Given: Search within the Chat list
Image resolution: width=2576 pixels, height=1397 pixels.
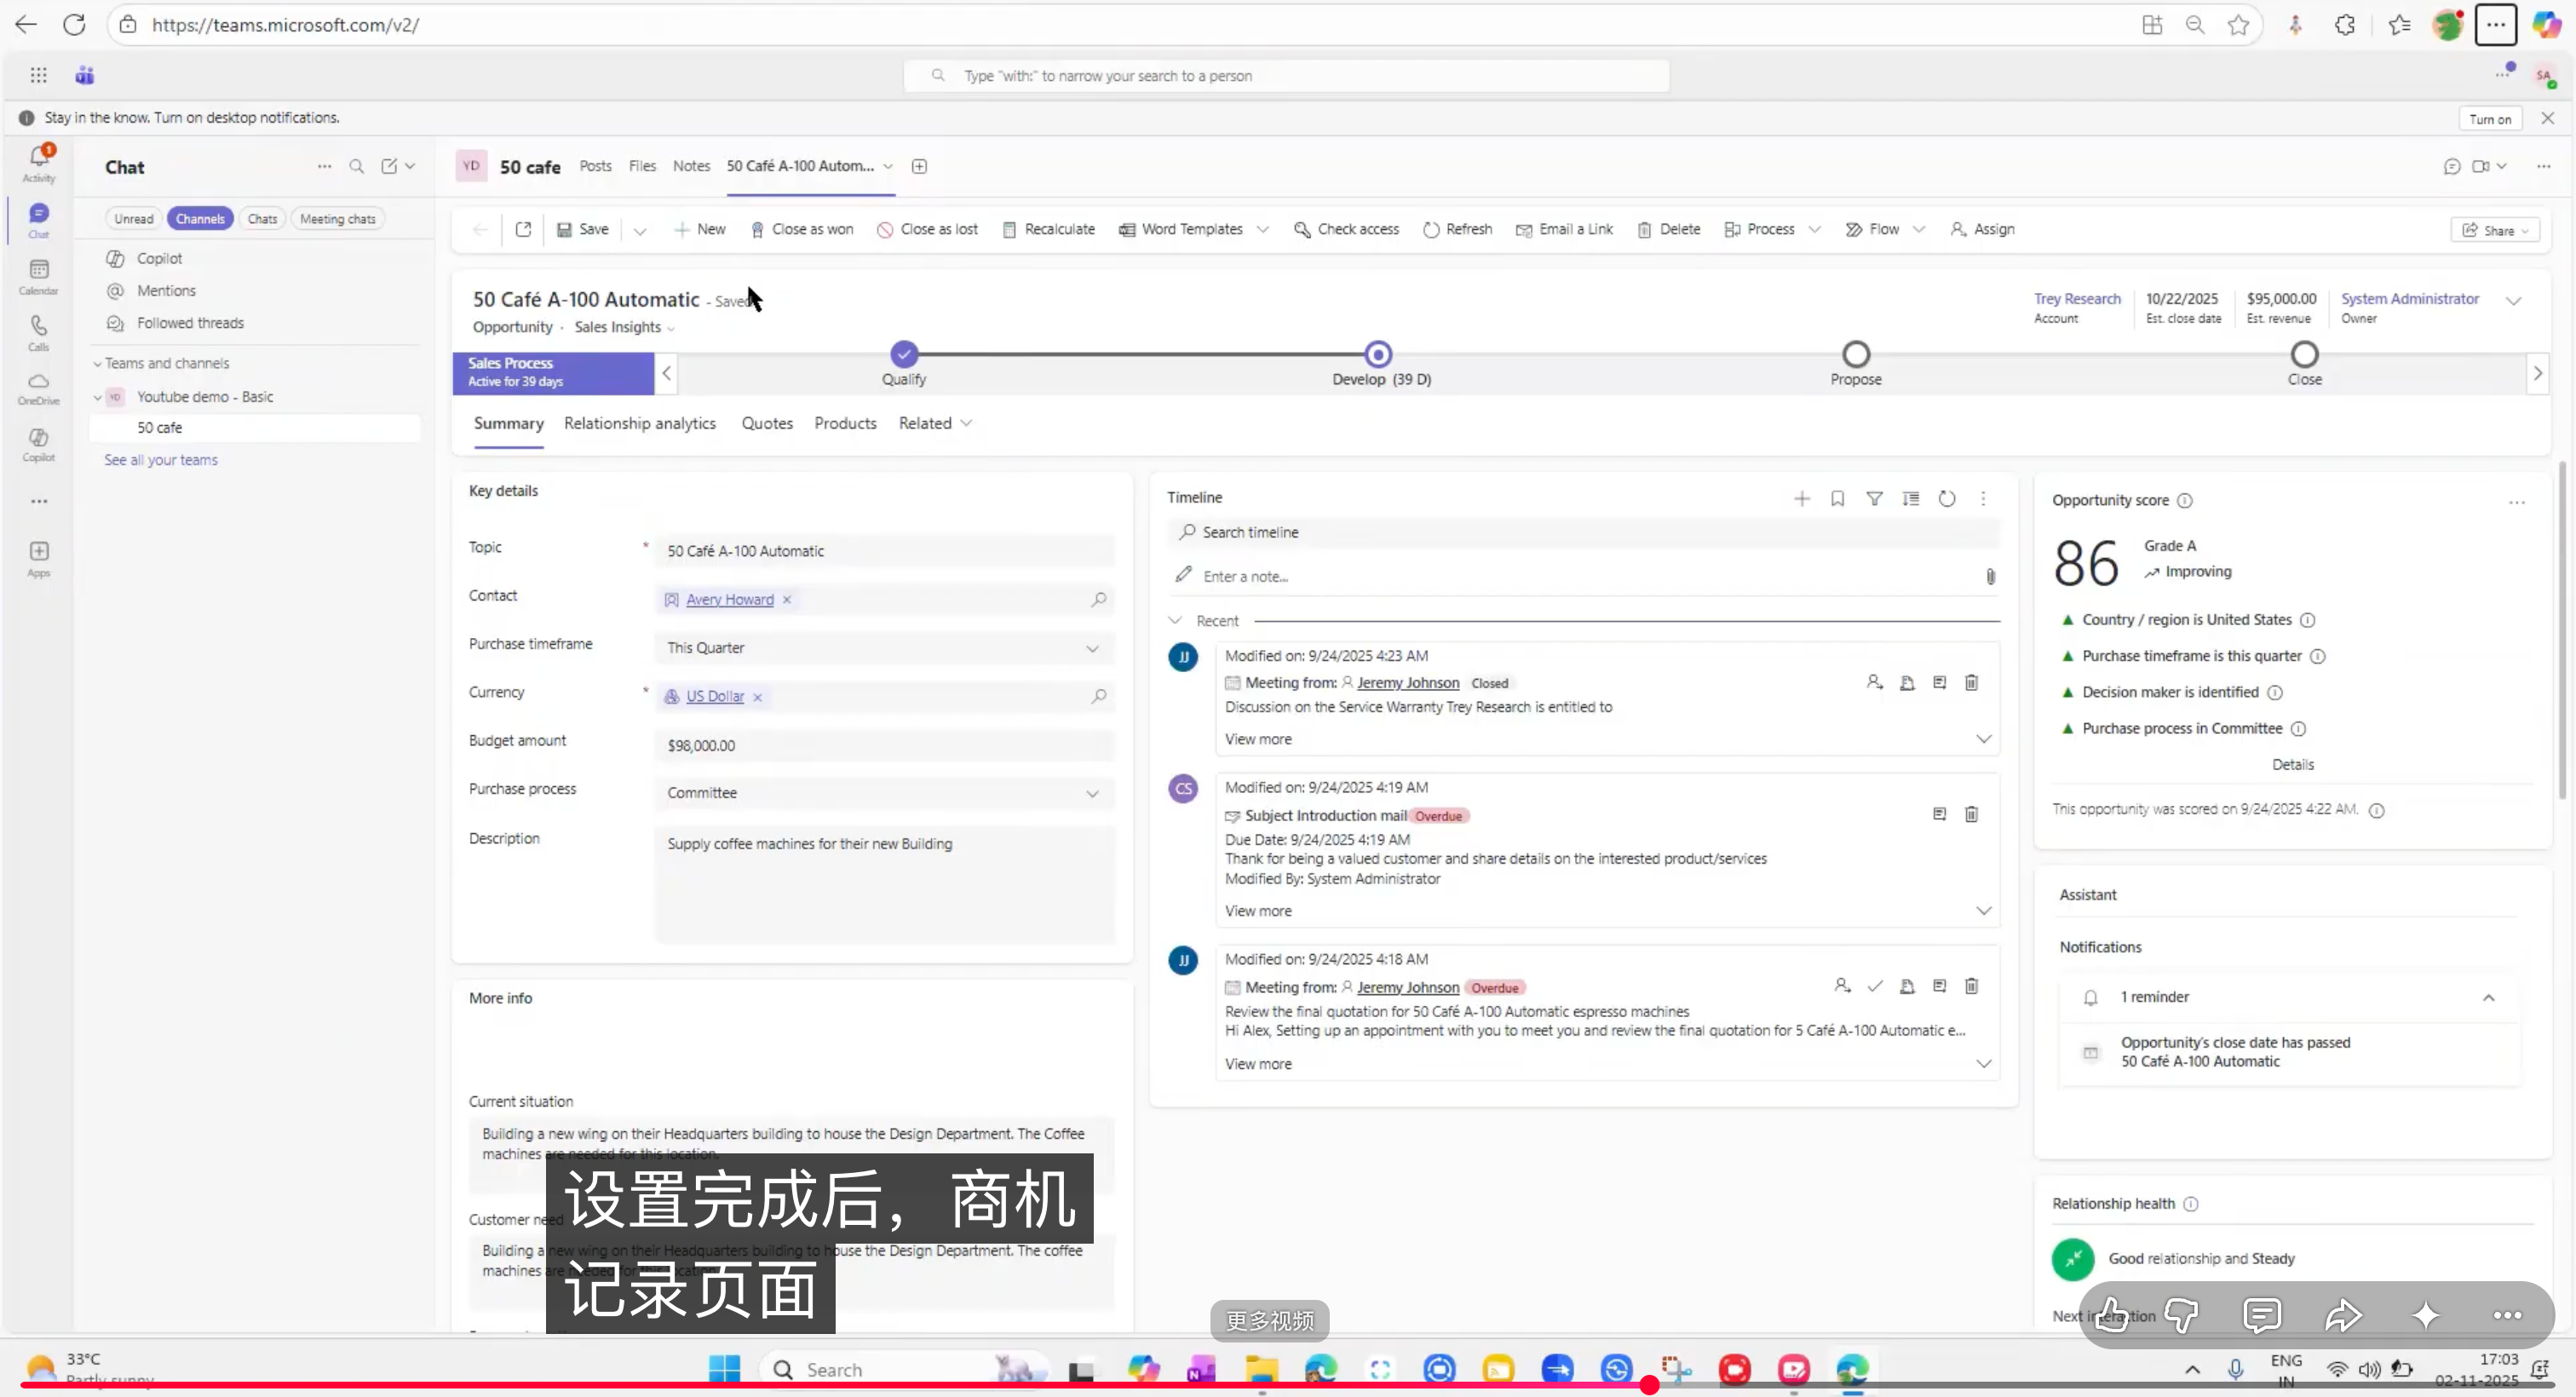Looking at the screenshot, I should [x=356, y=167].
